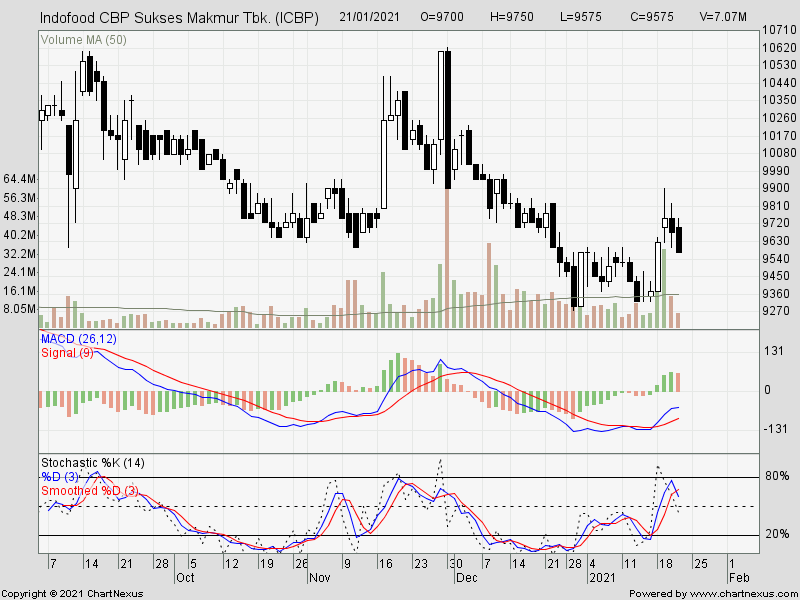Click the 10530 price axis label
The width and height of the screenshot is (800, 600).
779,65
